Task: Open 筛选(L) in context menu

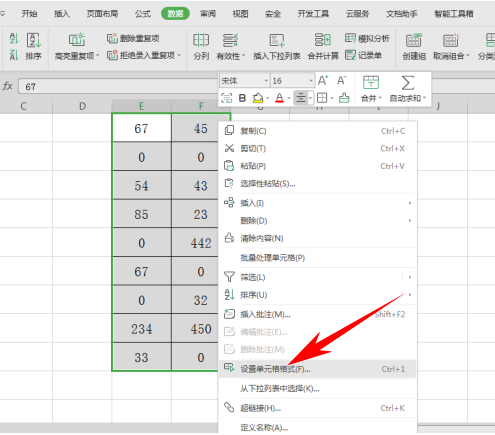Action: pyautogui.click(x=317, y=277)
